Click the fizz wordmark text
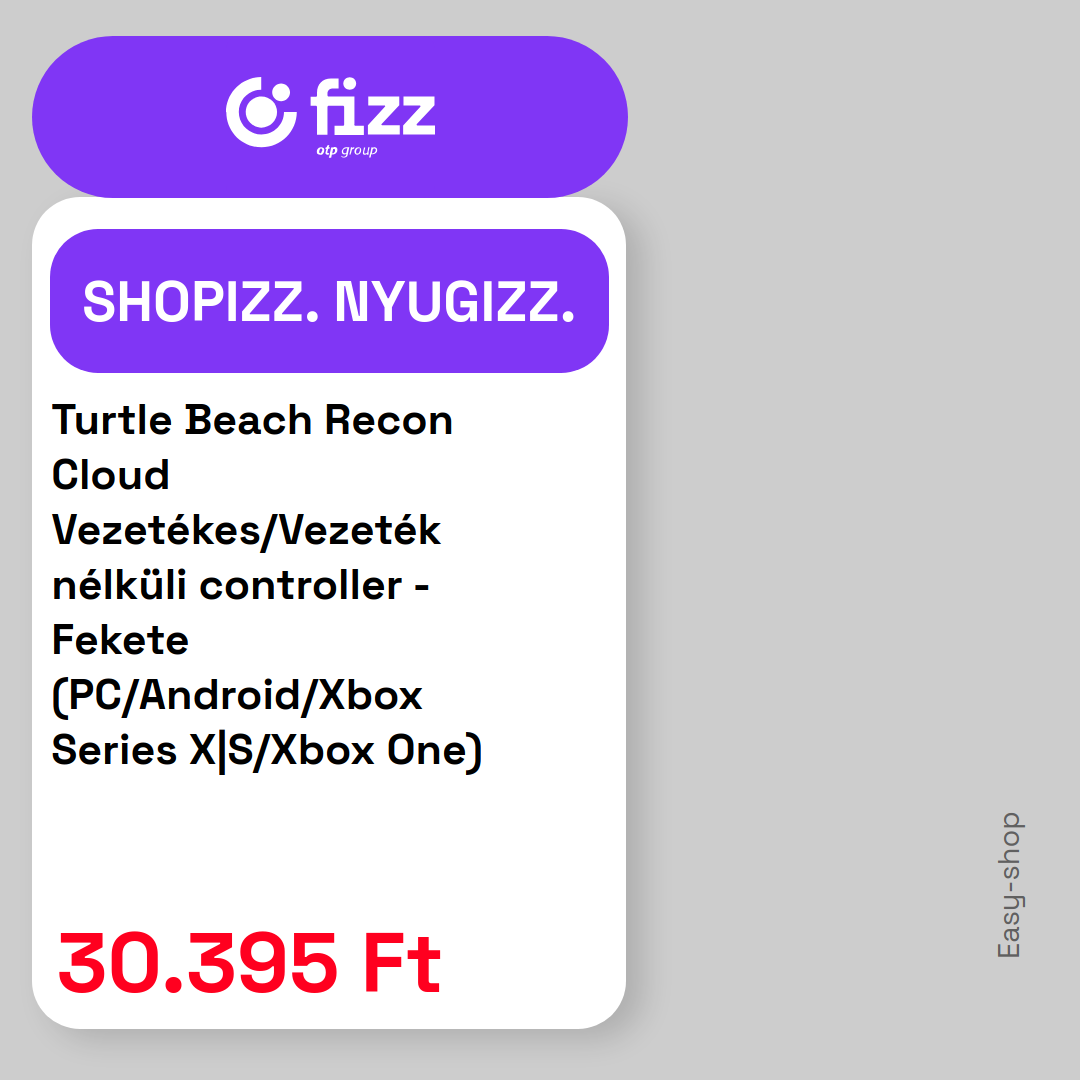The image size is (1080, 1080). 373,107
